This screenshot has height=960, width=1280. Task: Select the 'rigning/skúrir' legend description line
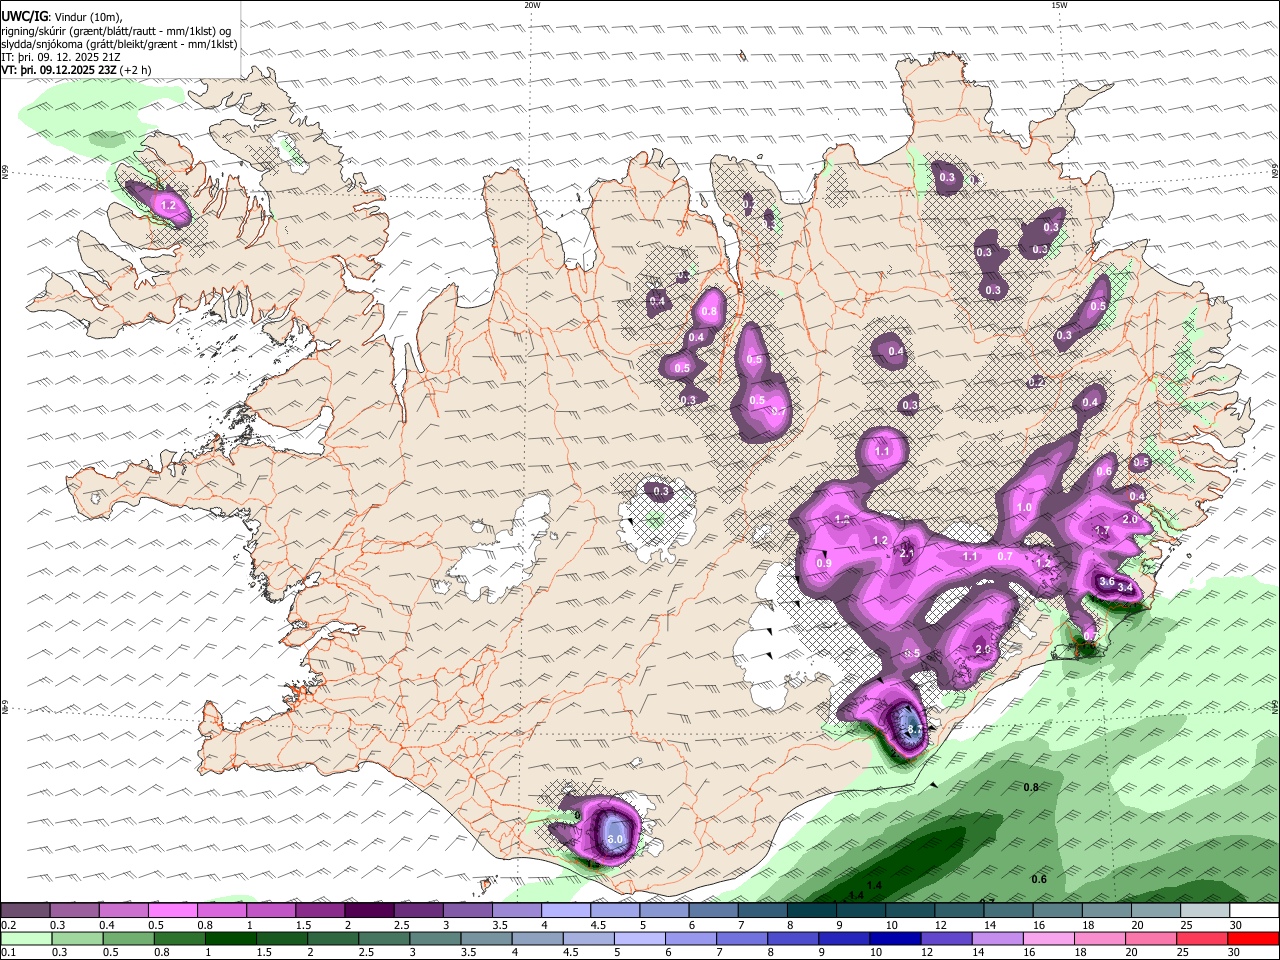[117, 30]
